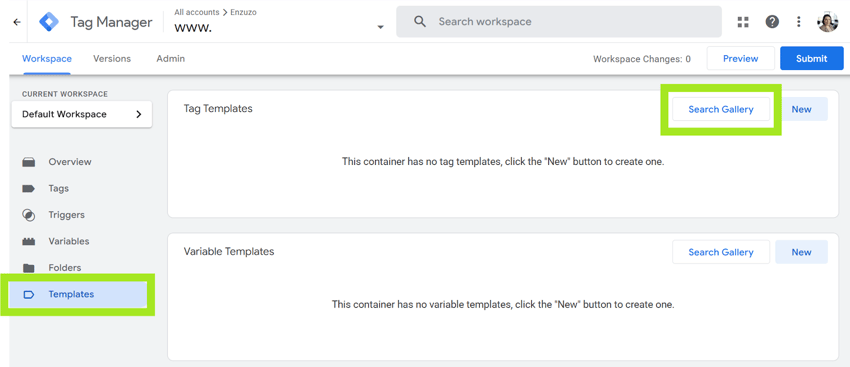Click the search magnifier icon
The width and height of the screenshot is (850, 367).
[x=419, y=22]
